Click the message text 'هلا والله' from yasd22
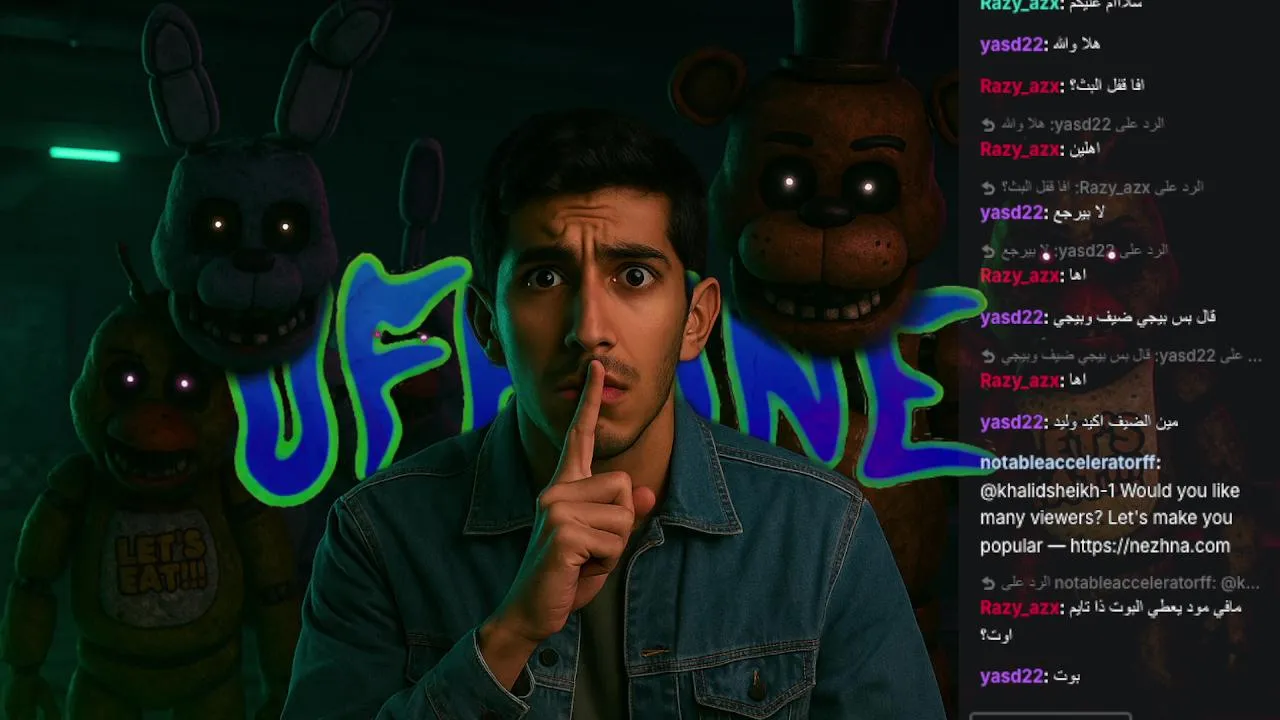 click(x=1075, y=44)
